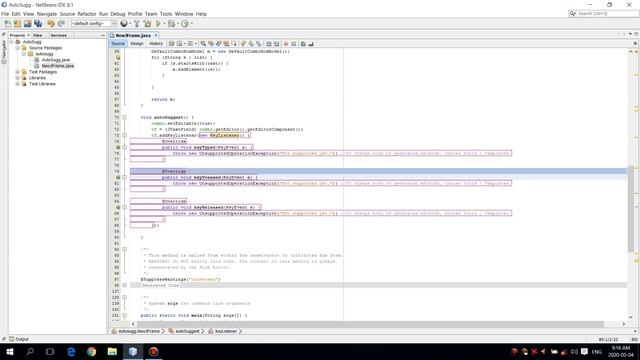This screenshot has height=360, width=640.
Task: Open the Profile Project dropdown arrow
Action: click(191, 24)
